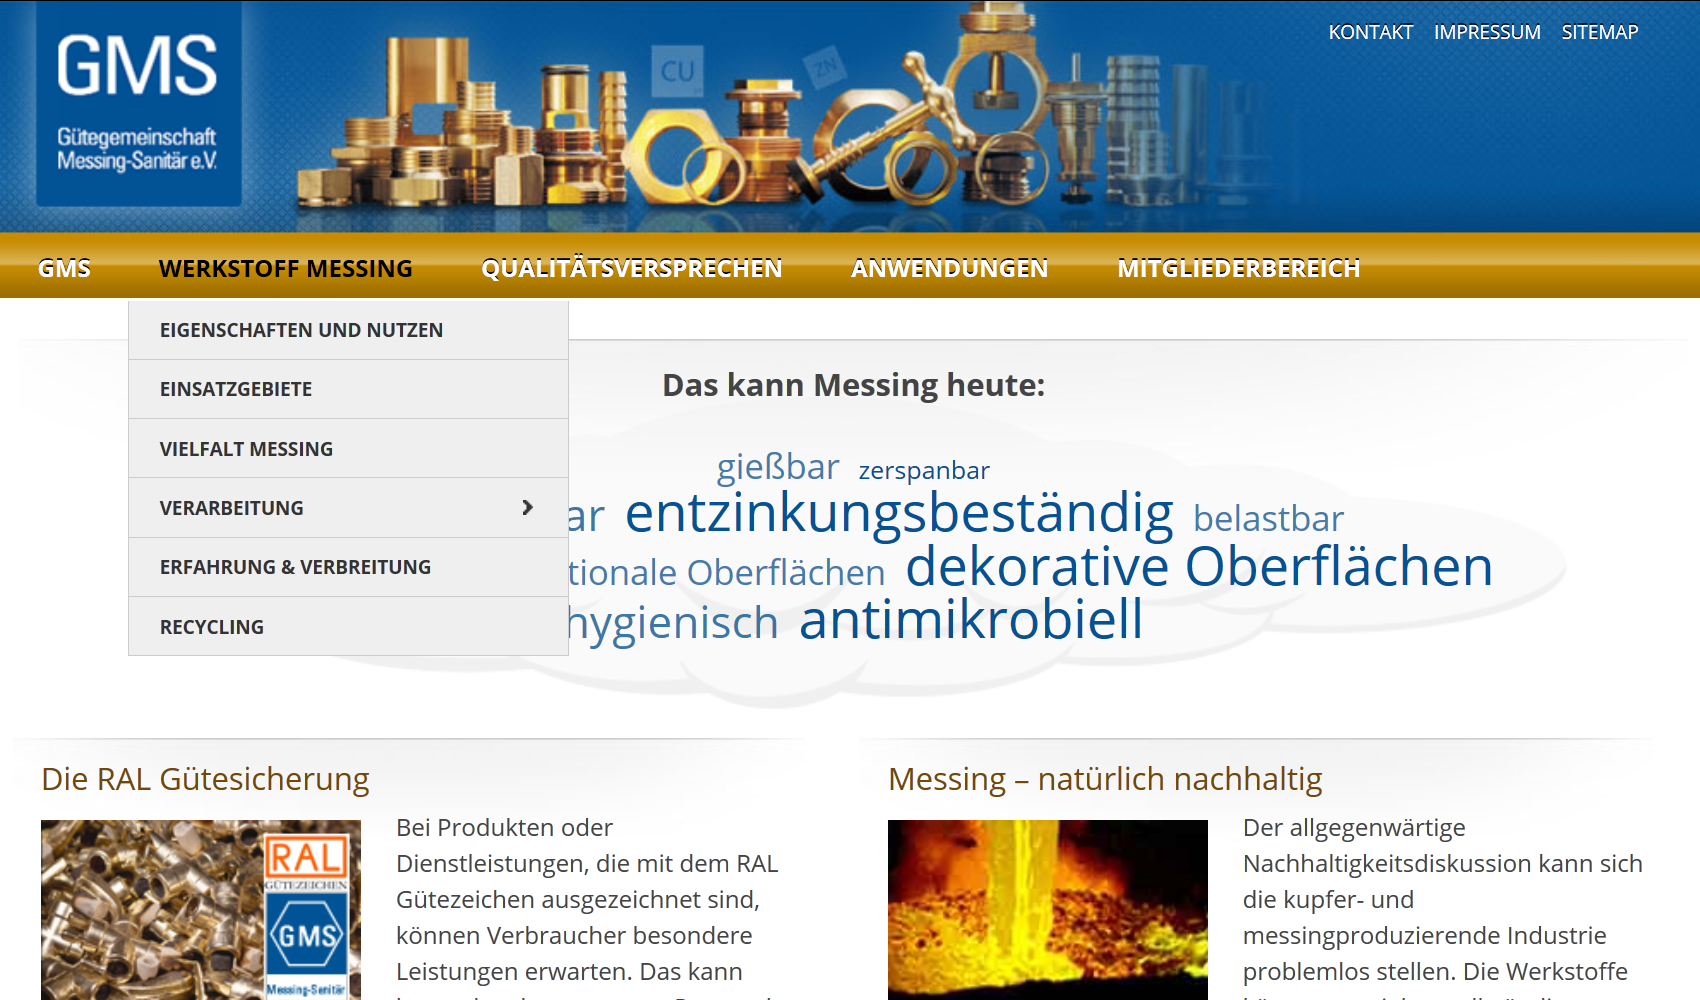Choose Eigenschaften und Nutzen from dropdown
1700x1000 pixels.
(x=301, y=330)
